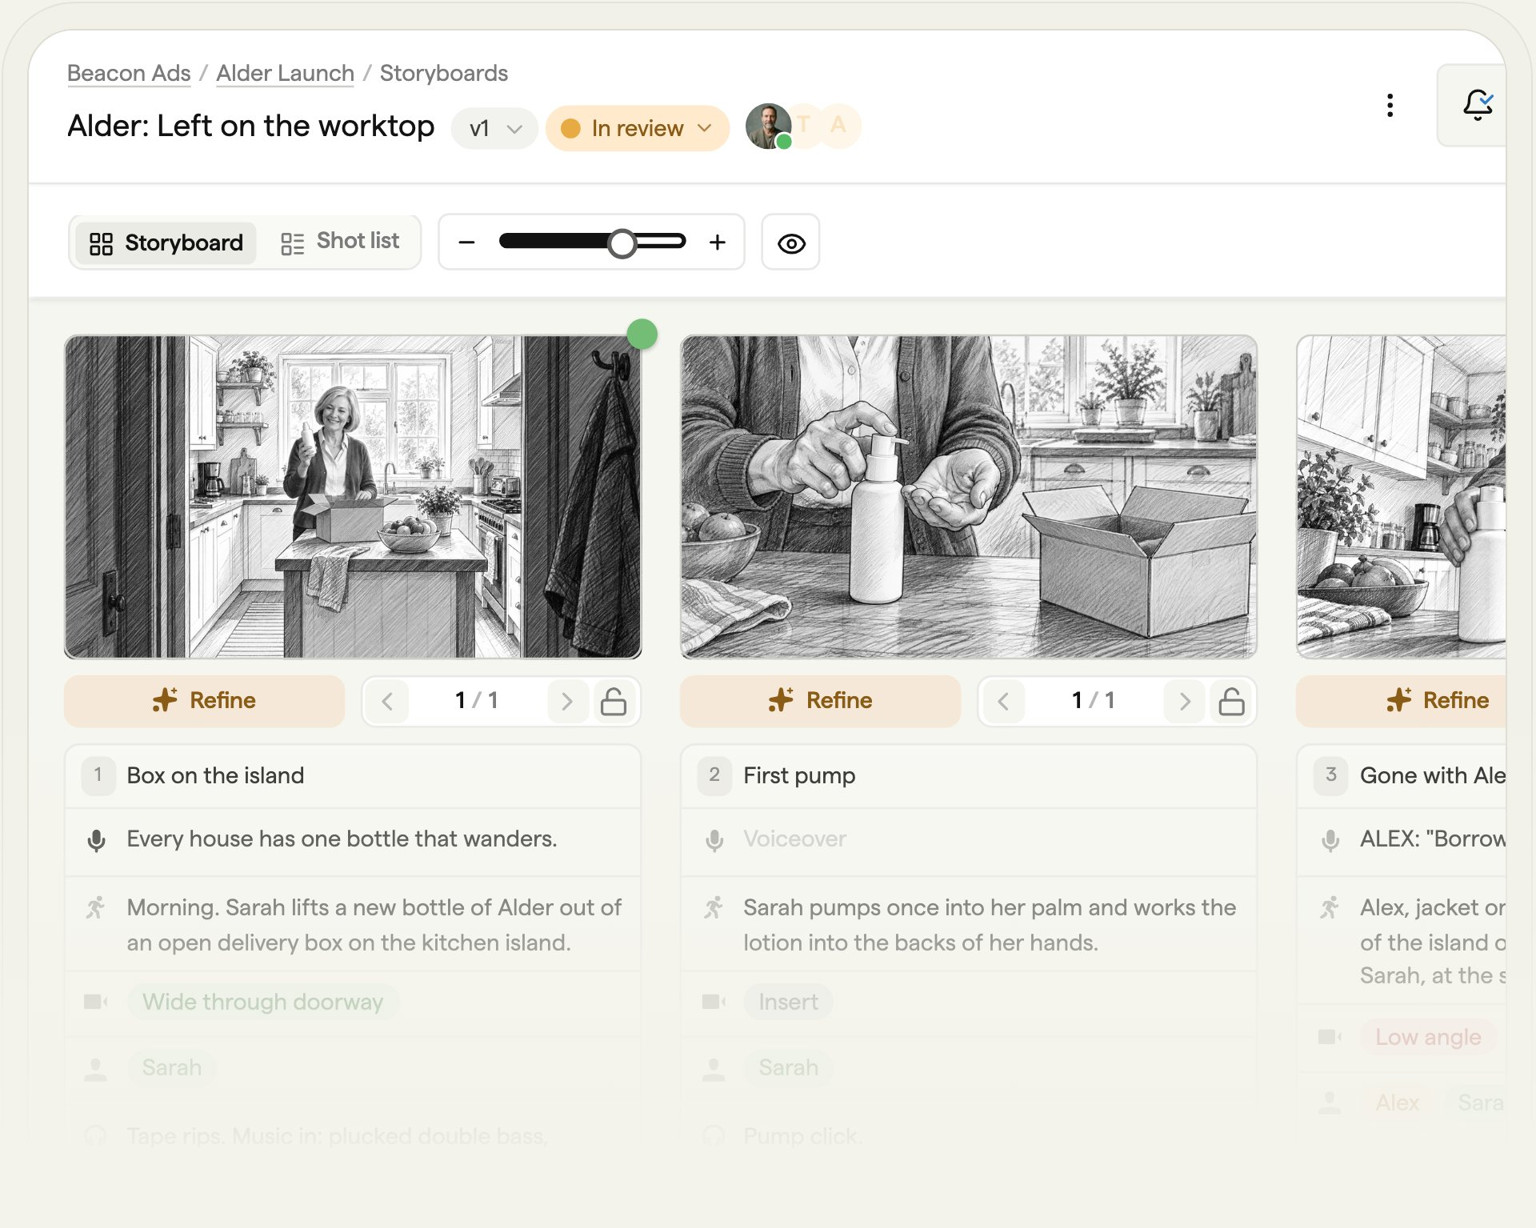Click the Alex character tag on frame 3
This screenshot has width=1536, height=1228.
[1397, 1103]
